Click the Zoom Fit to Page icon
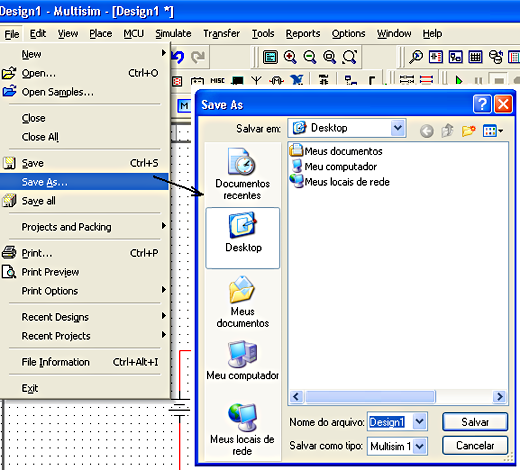Image resolution: width=520 pixels, height=470 pixels. [350, 57]
